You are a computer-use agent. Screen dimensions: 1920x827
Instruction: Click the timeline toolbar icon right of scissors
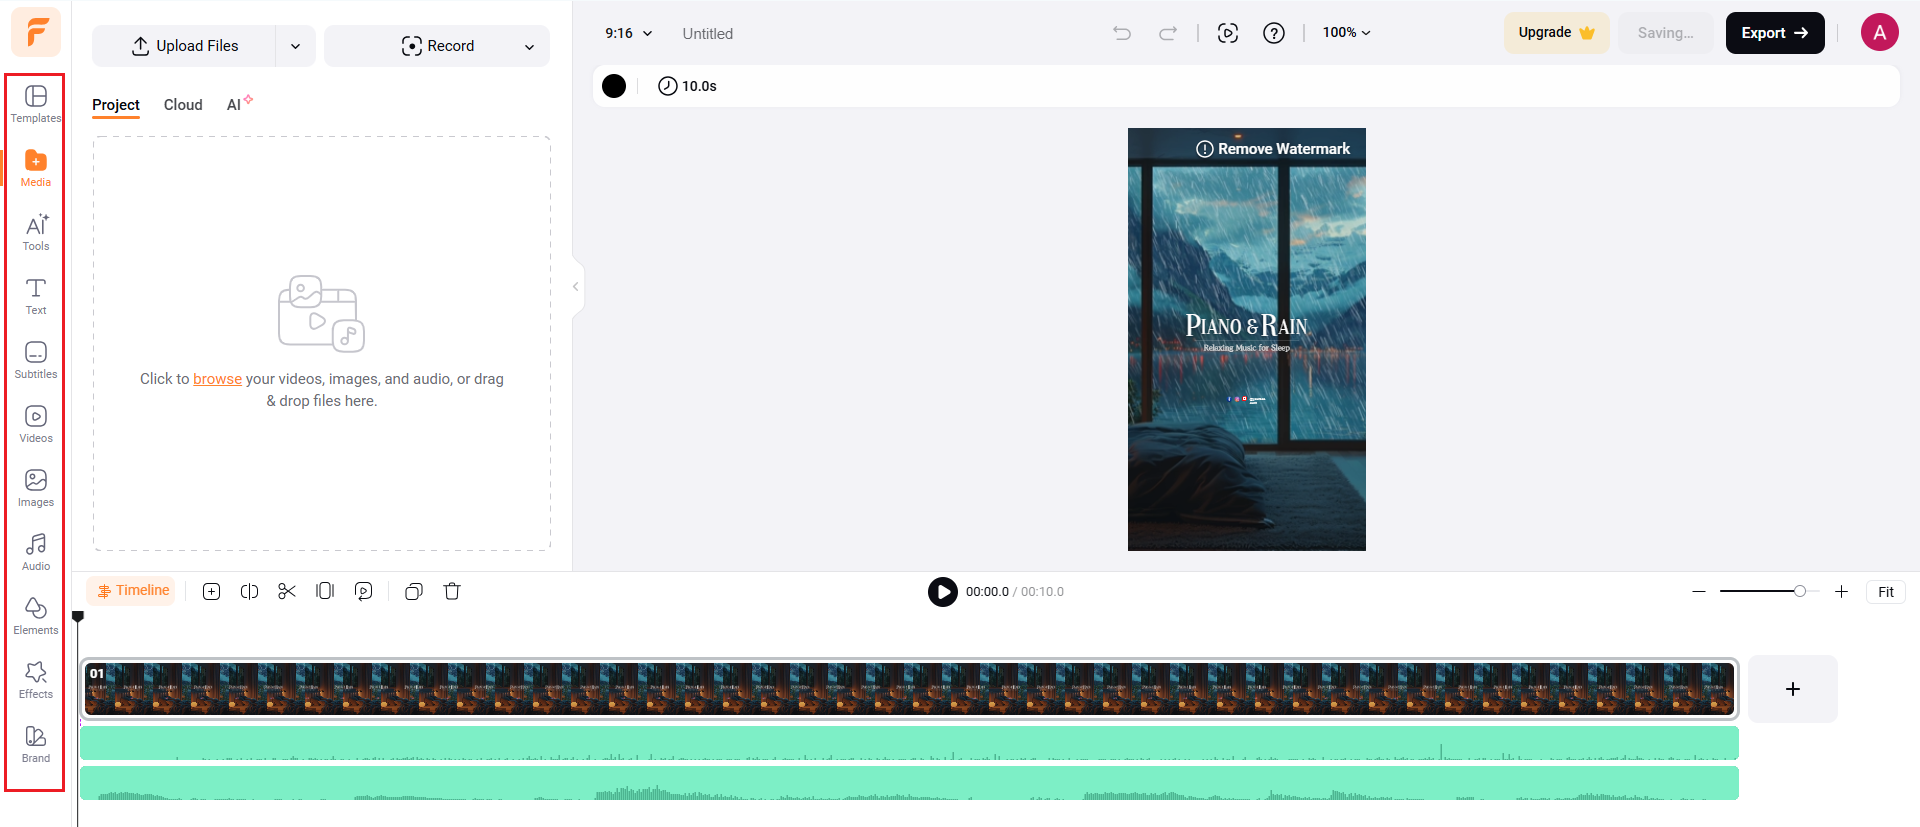coord(325,591)
